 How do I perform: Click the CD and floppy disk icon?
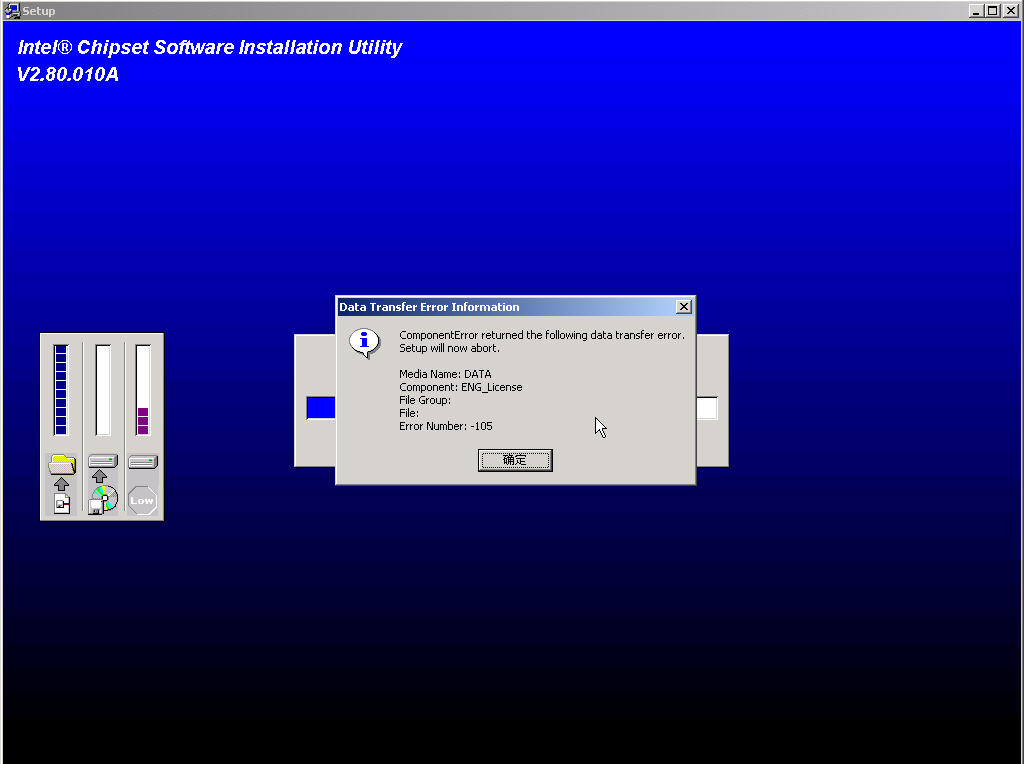[x=103, y=500]
